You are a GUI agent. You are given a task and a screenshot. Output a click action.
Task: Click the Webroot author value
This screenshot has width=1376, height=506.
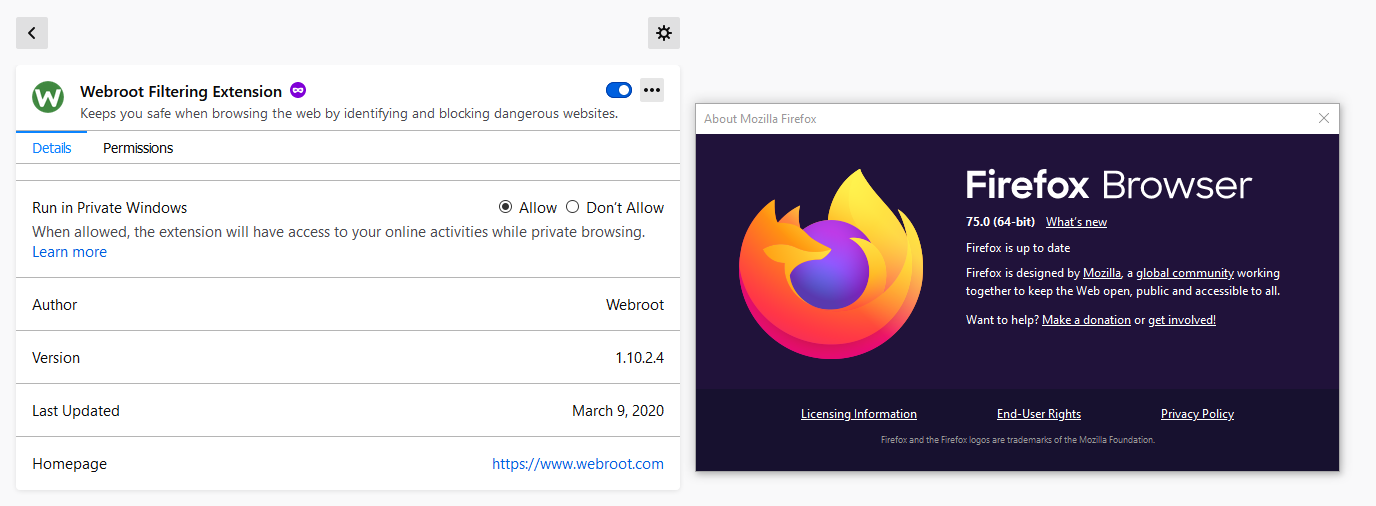pos(635,305)
